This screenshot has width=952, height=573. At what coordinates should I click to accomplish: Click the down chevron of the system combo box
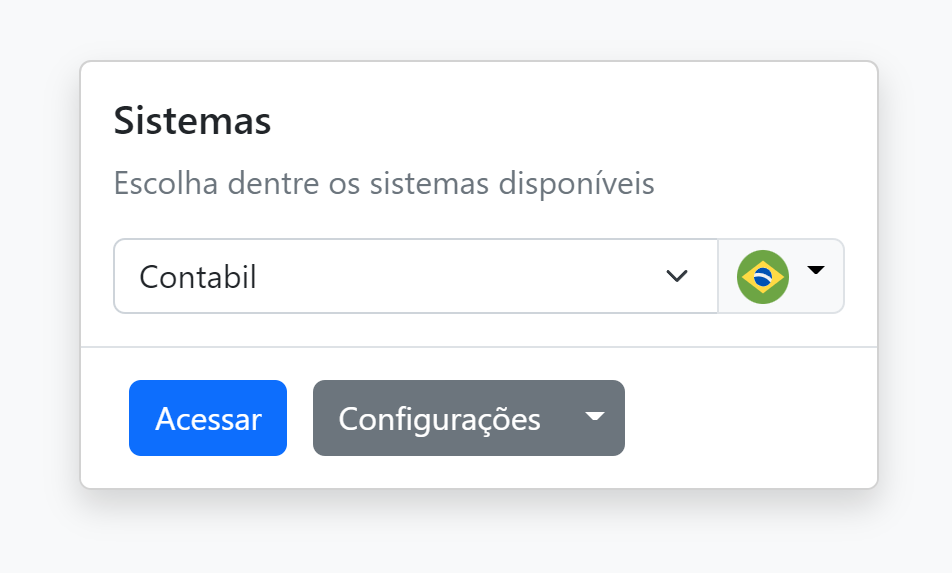(x=677, y=276)
